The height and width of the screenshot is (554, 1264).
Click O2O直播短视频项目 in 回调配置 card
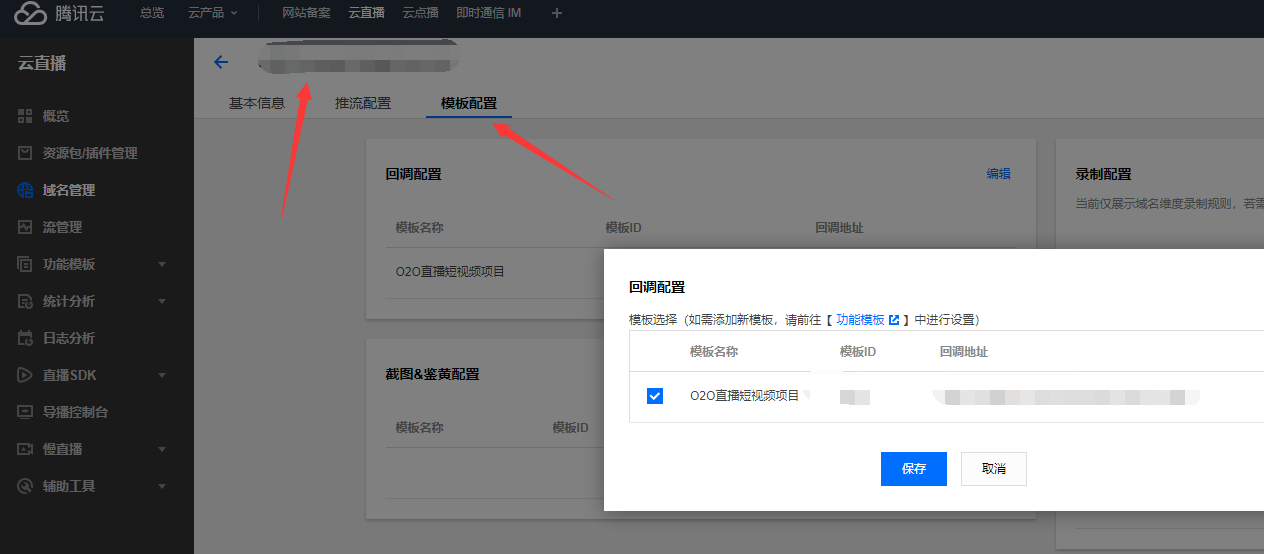coord(450,271)
